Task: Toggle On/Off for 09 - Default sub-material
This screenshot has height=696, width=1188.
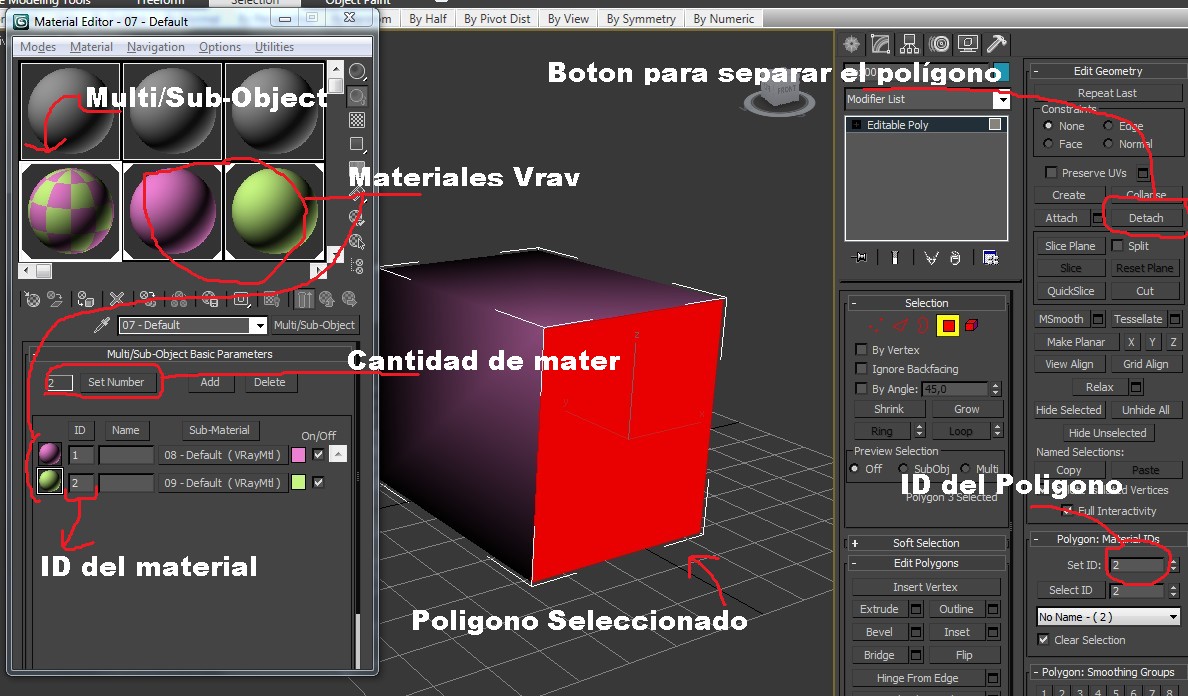Action: (318, 482)
